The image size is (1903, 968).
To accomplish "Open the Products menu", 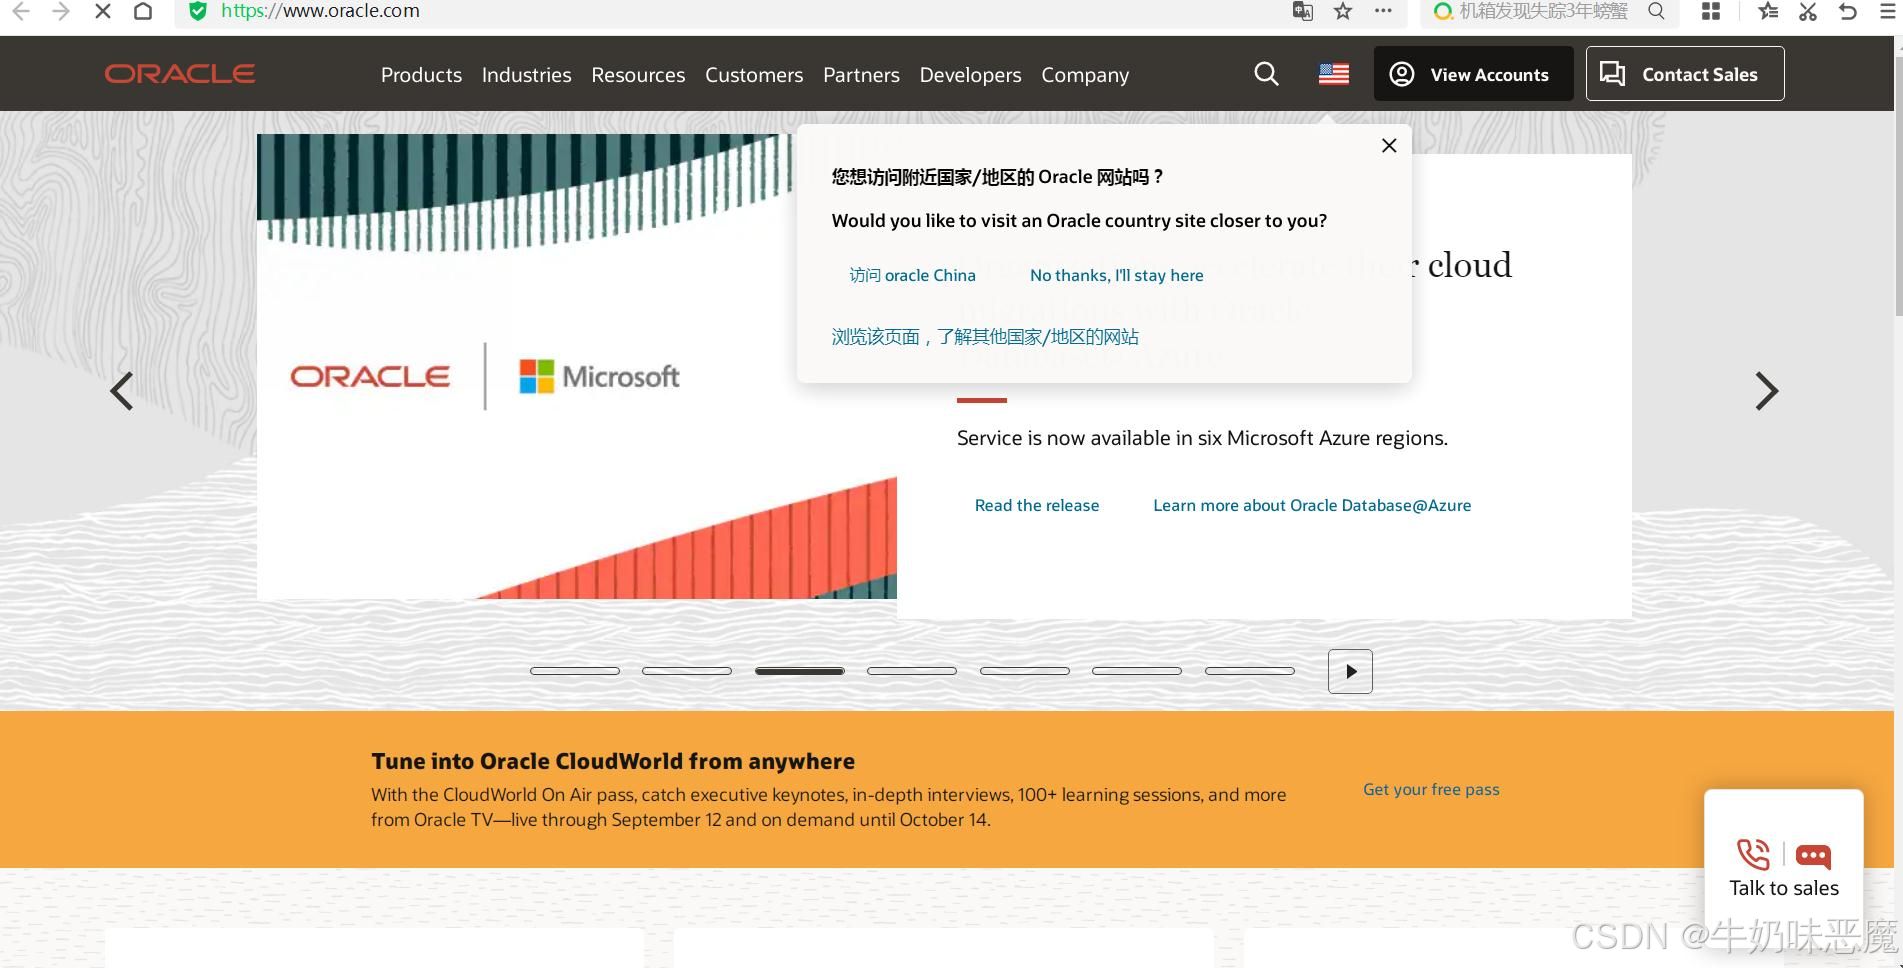I will (421, 75).
